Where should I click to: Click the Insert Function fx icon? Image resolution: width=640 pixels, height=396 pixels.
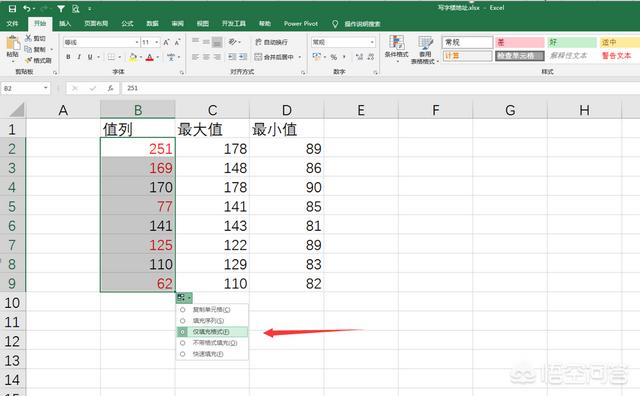[110, 88]
